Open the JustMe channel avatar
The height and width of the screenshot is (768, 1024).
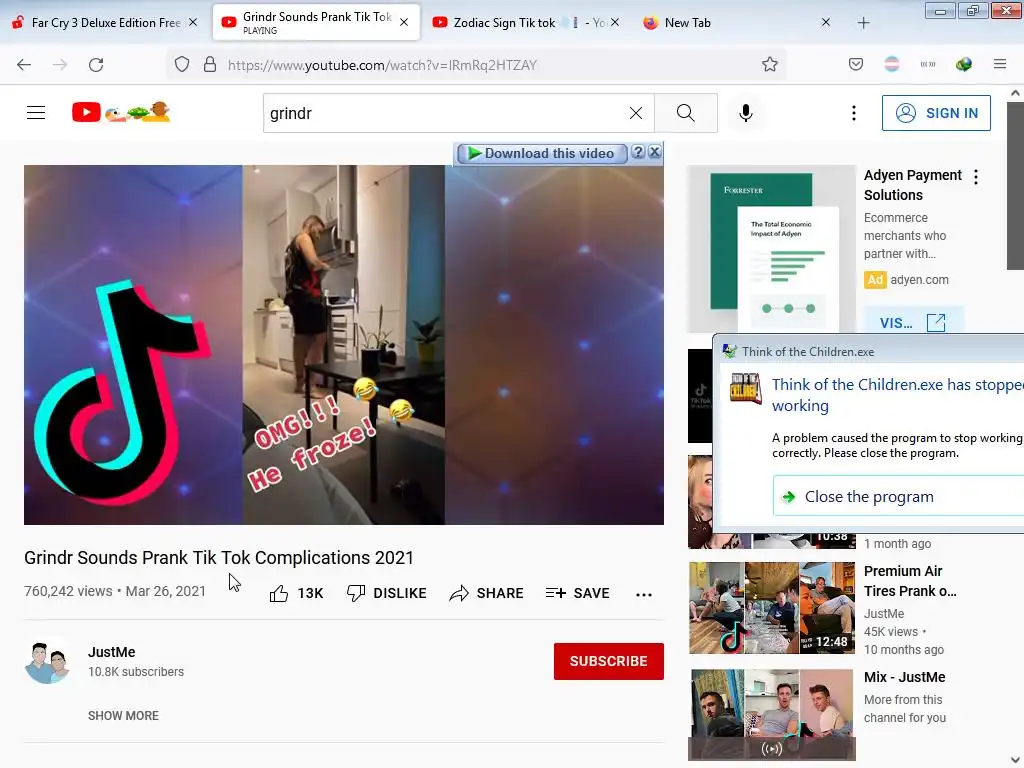(x=48, y=661)
